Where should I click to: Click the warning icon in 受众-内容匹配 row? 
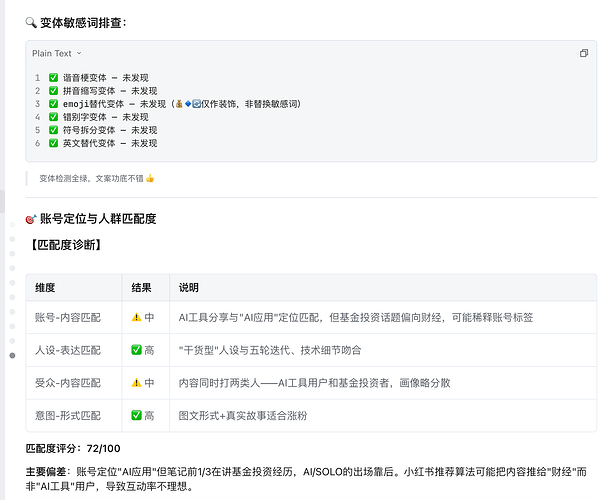pos(136,383)
